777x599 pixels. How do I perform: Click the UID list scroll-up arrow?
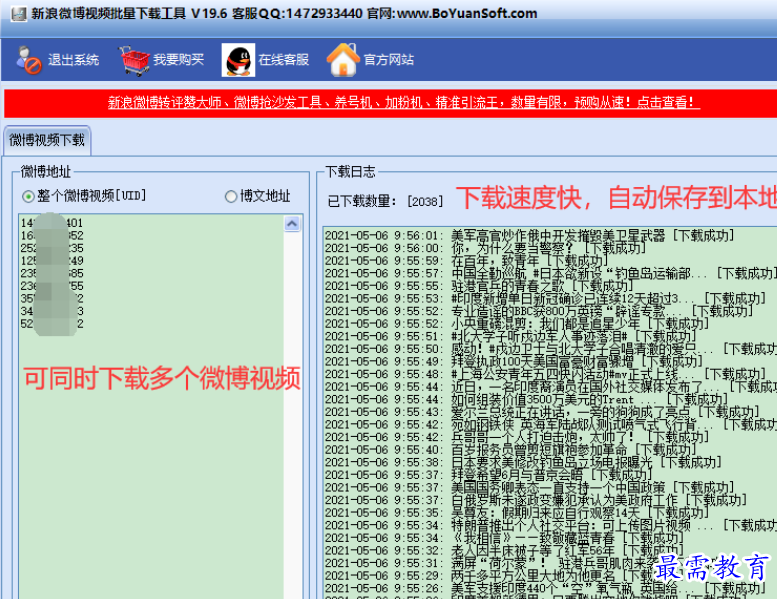292,224
